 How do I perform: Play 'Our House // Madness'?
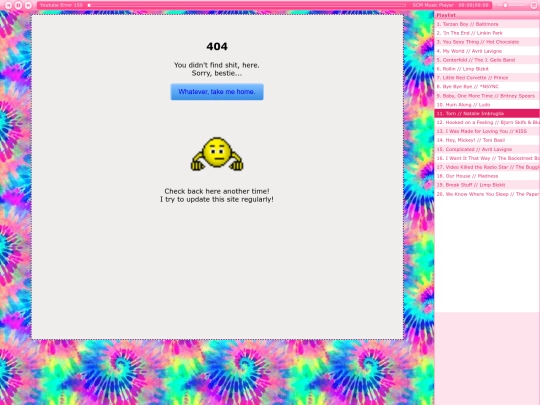(487, 176)
